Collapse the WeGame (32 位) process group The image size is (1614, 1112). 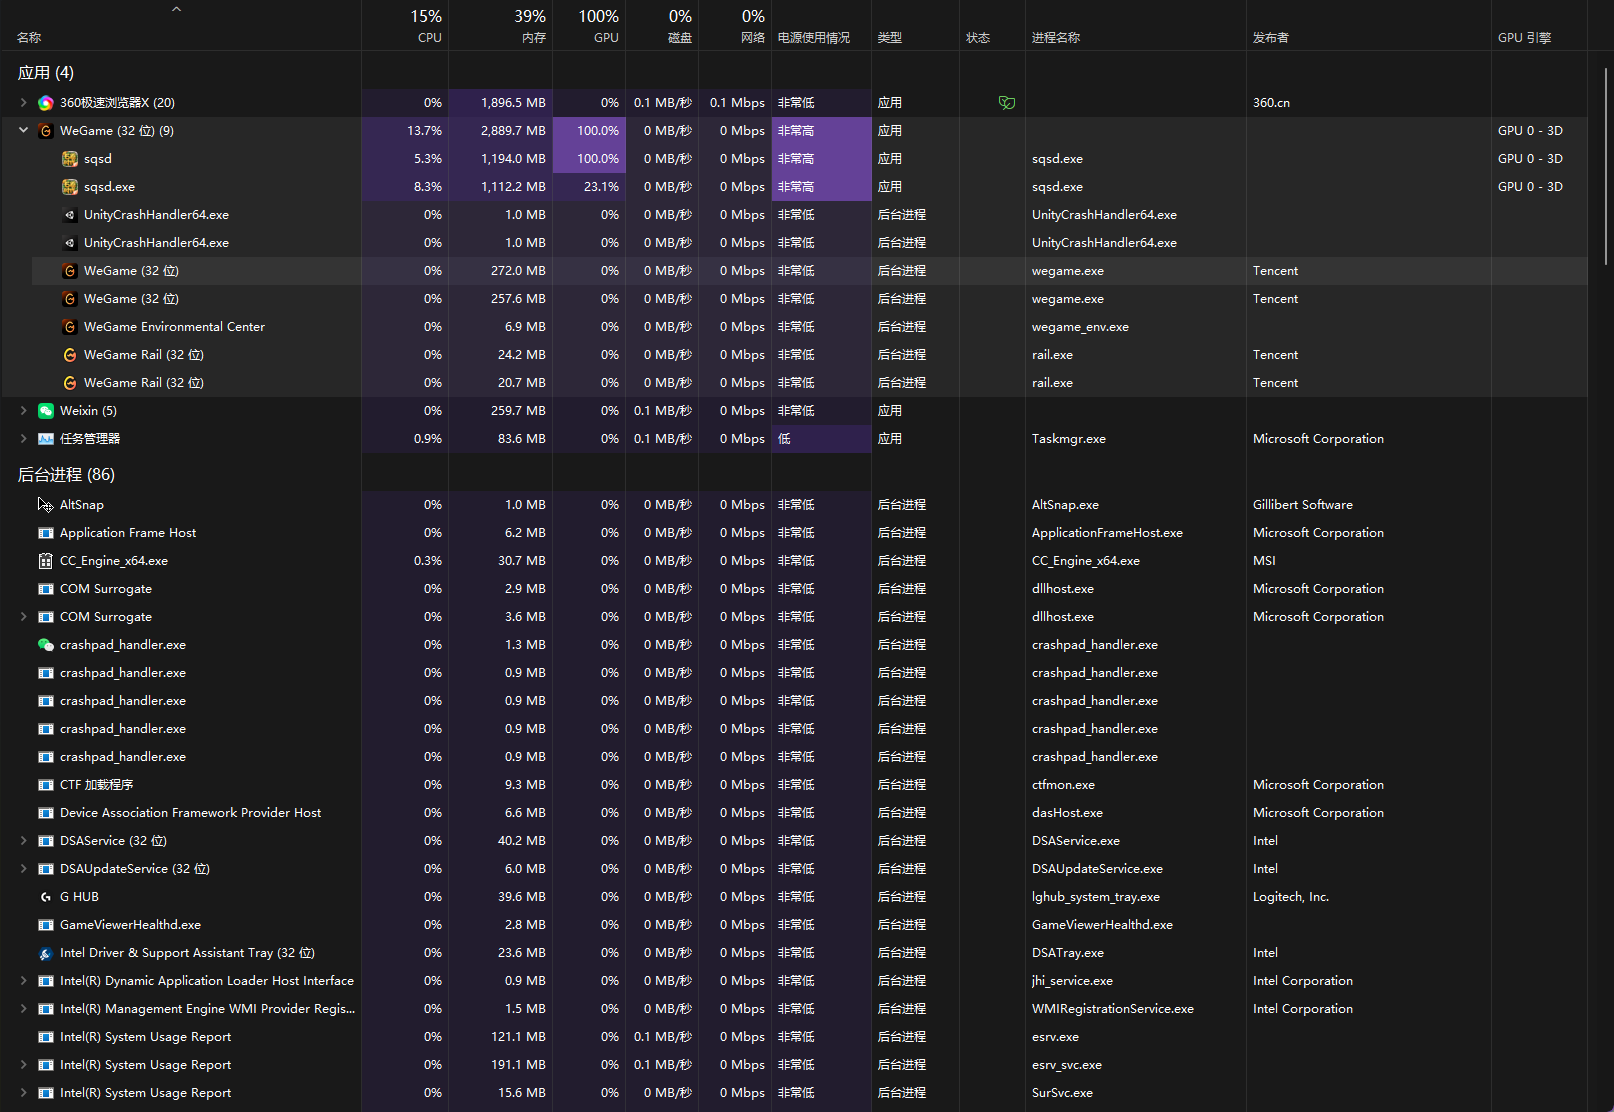pos(23,131)
